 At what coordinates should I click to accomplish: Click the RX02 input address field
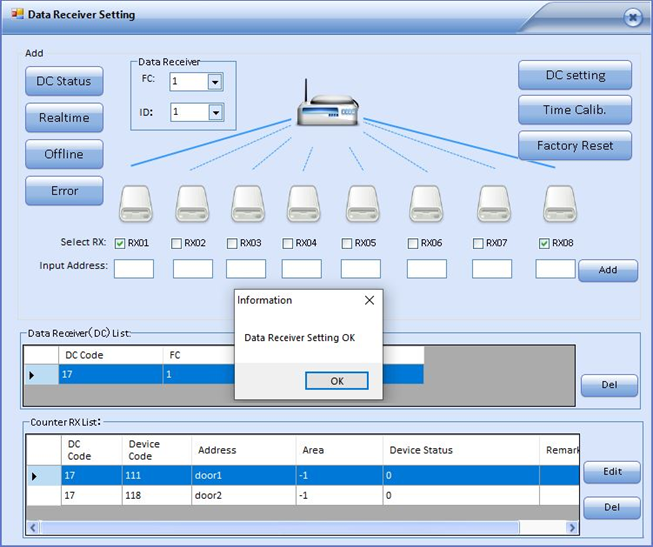[193, 268]
